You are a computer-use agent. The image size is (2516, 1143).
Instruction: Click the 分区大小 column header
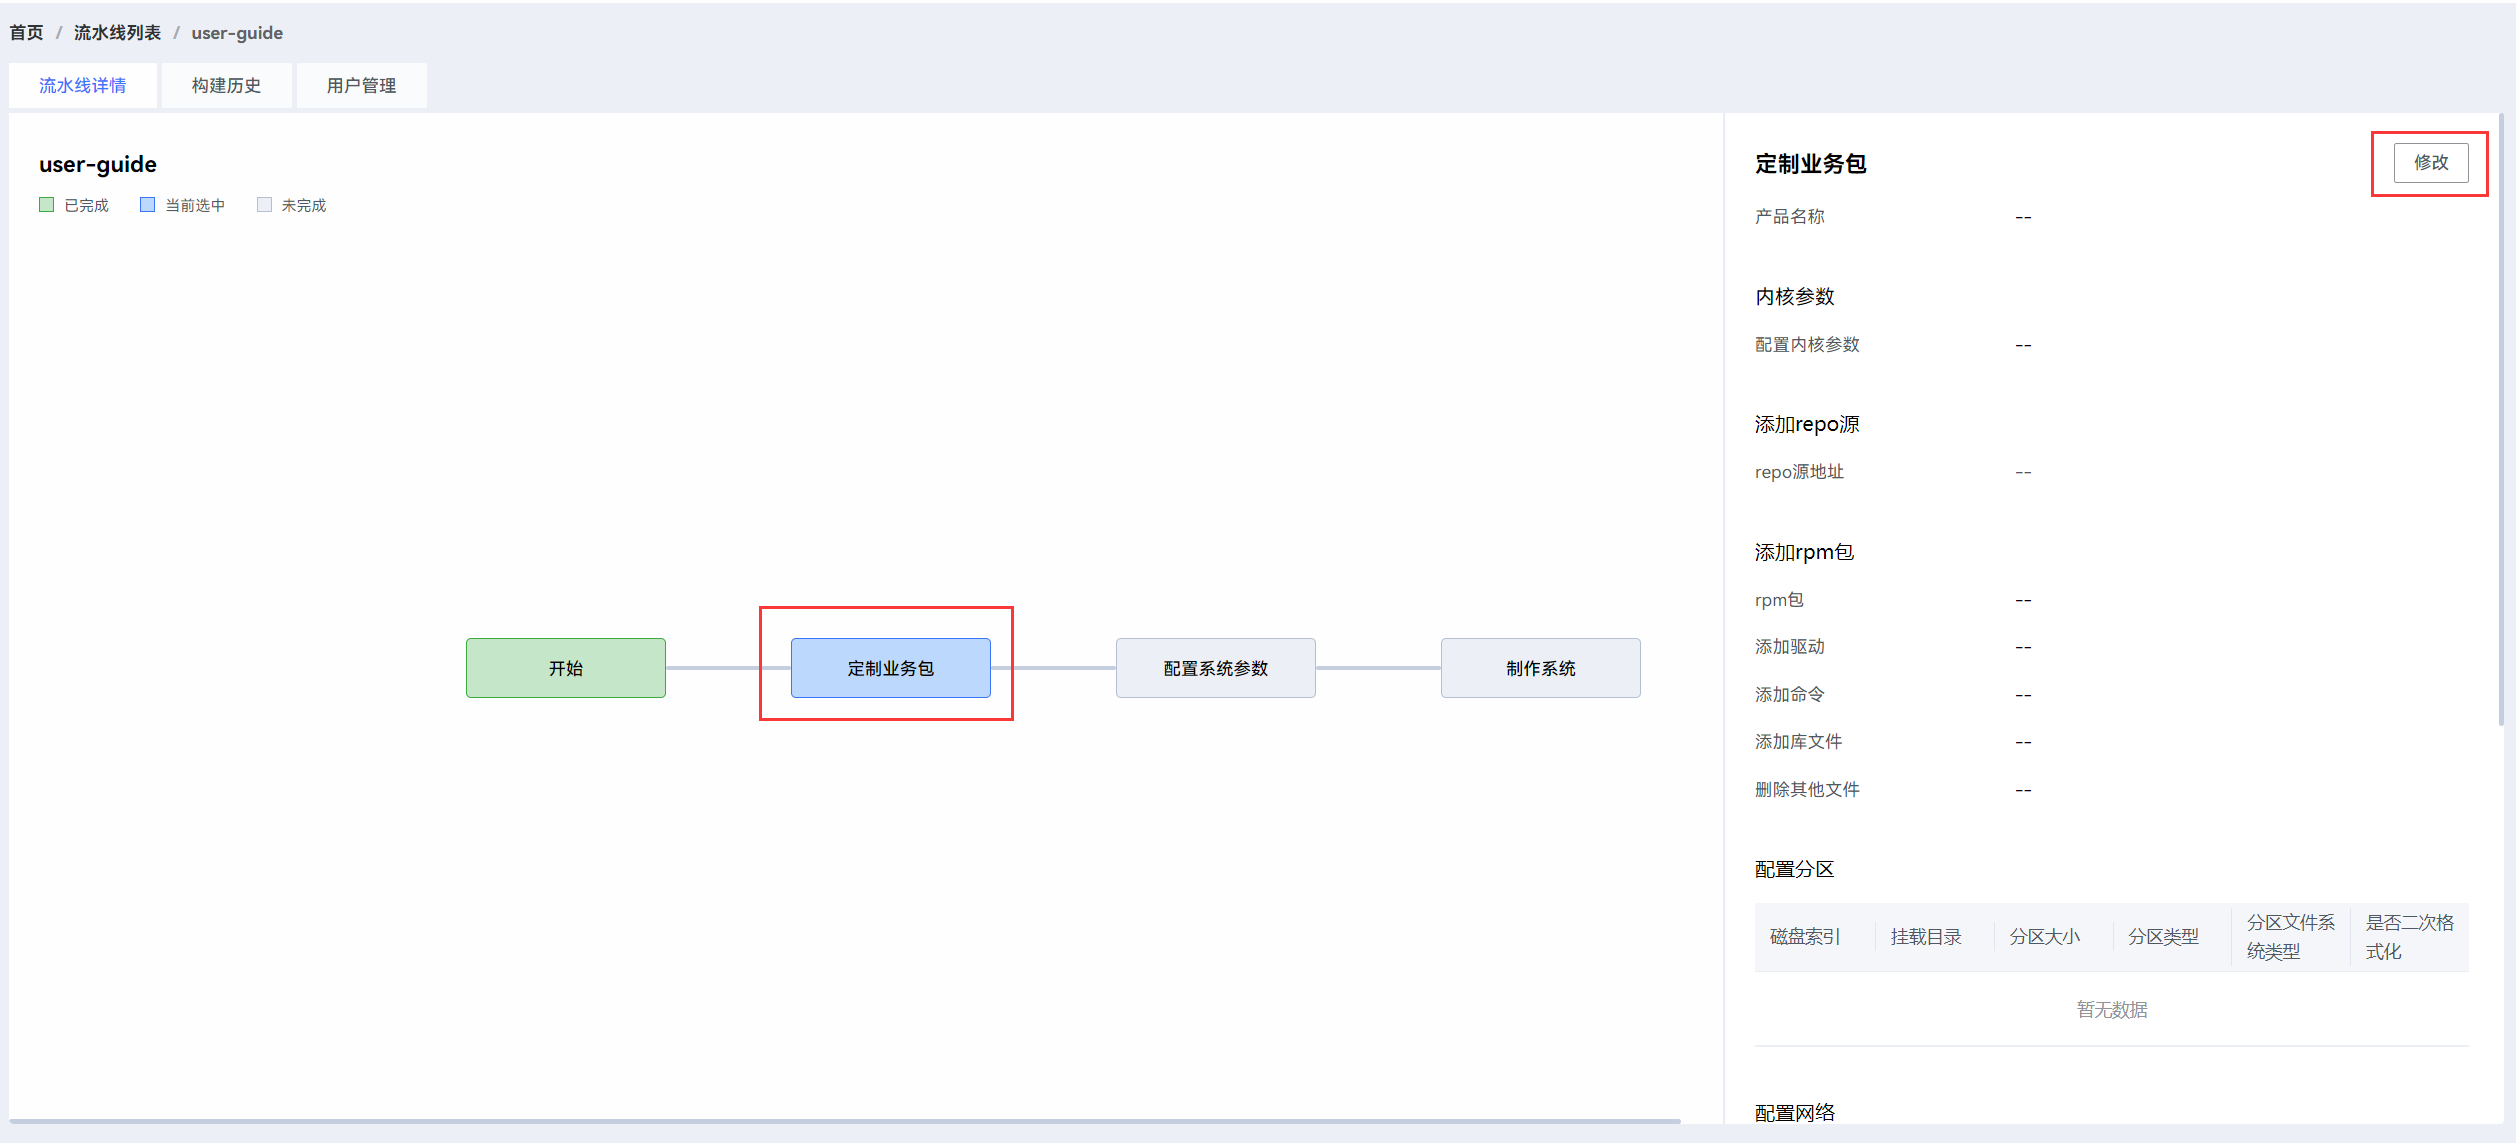click(2044, 937)
